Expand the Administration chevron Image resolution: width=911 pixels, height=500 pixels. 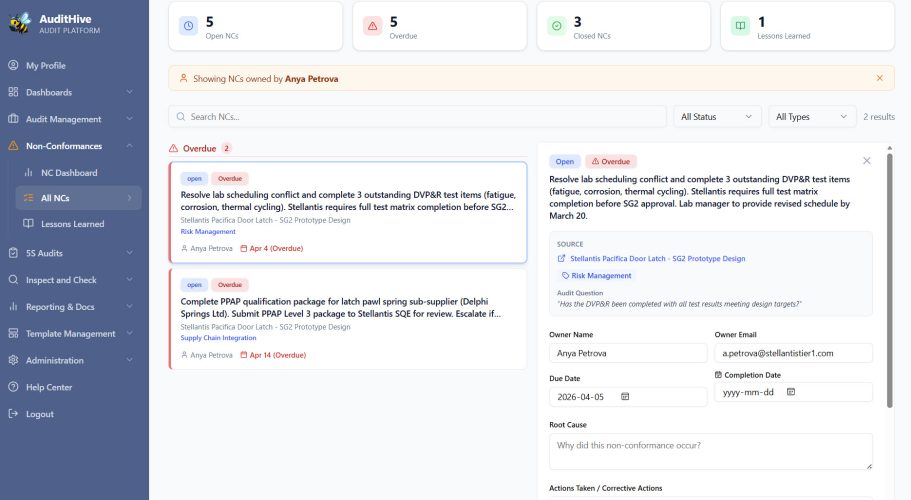130,360
